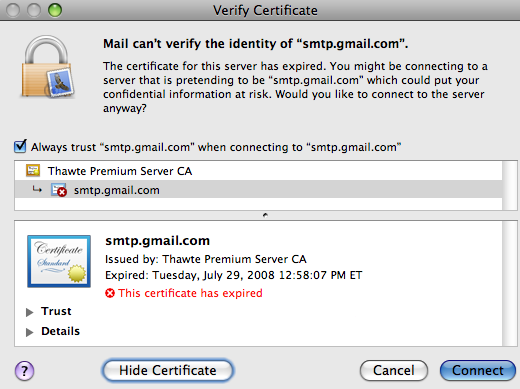Click the Thawte Premium Server CA certificate icon

pos(33,171)
